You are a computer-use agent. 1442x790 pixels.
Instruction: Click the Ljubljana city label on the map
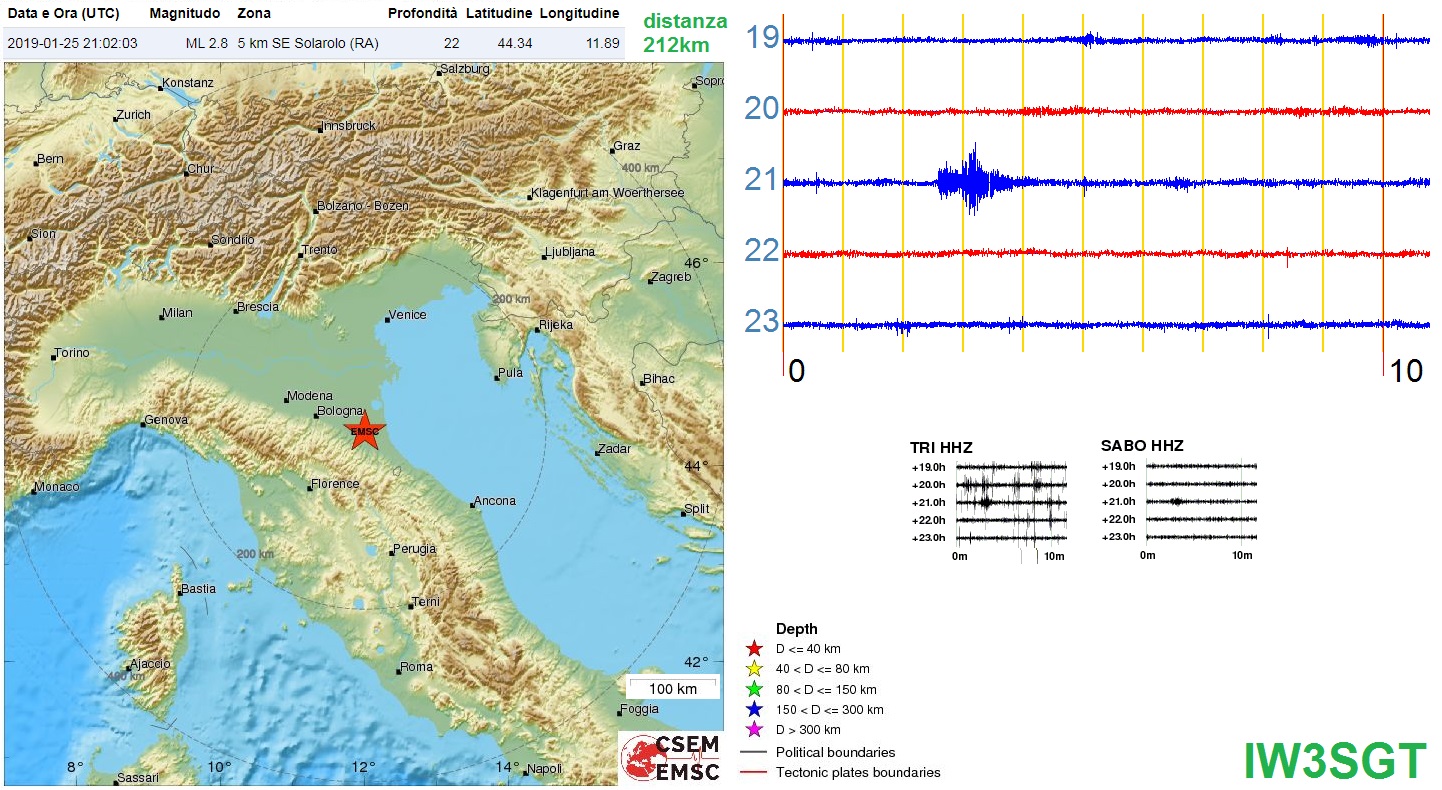pos(570,252)
